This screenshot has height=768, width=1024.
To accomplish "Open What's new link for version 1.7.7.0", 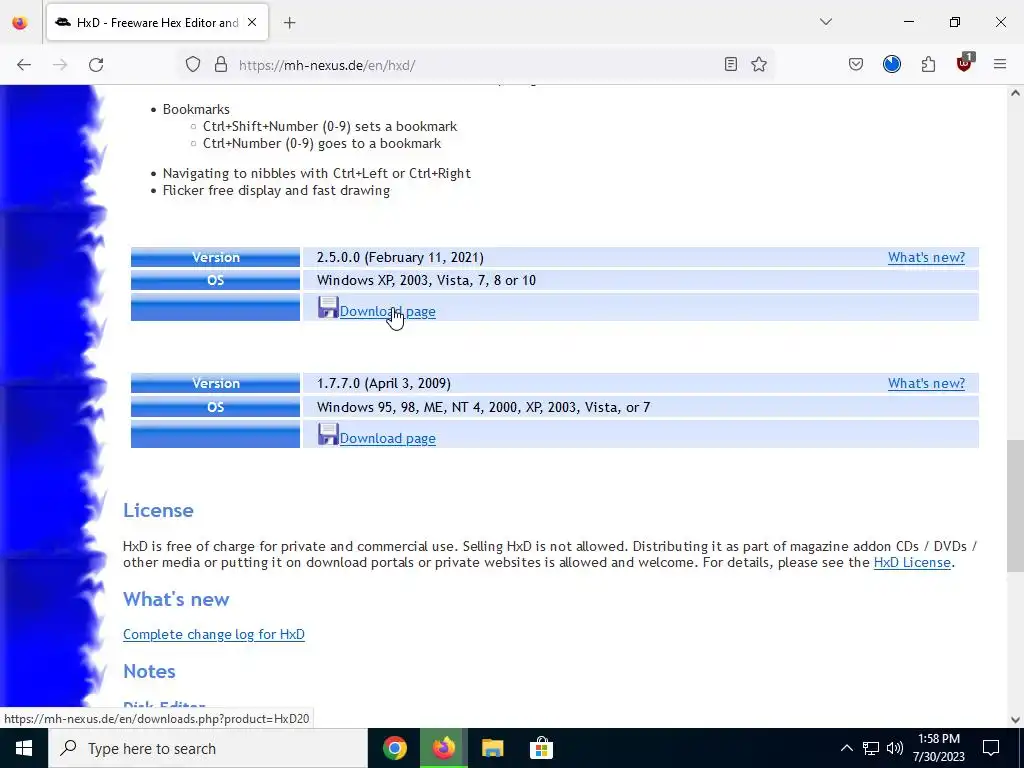I will [x=926, y=383].
